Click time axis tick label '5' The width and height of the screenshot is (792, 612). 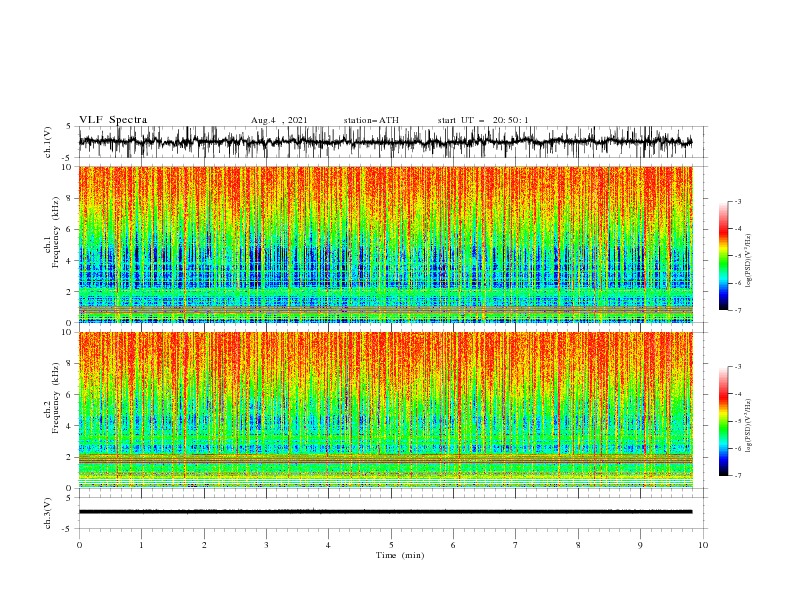(391, 545)
